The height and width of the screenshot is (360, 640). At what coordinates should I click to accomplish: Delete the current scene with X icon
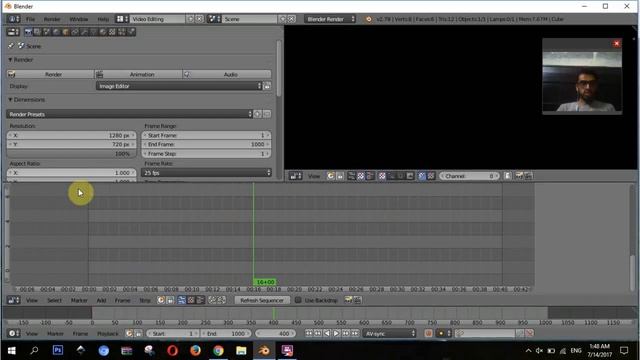pyautogui.click(x=291, y=19)
